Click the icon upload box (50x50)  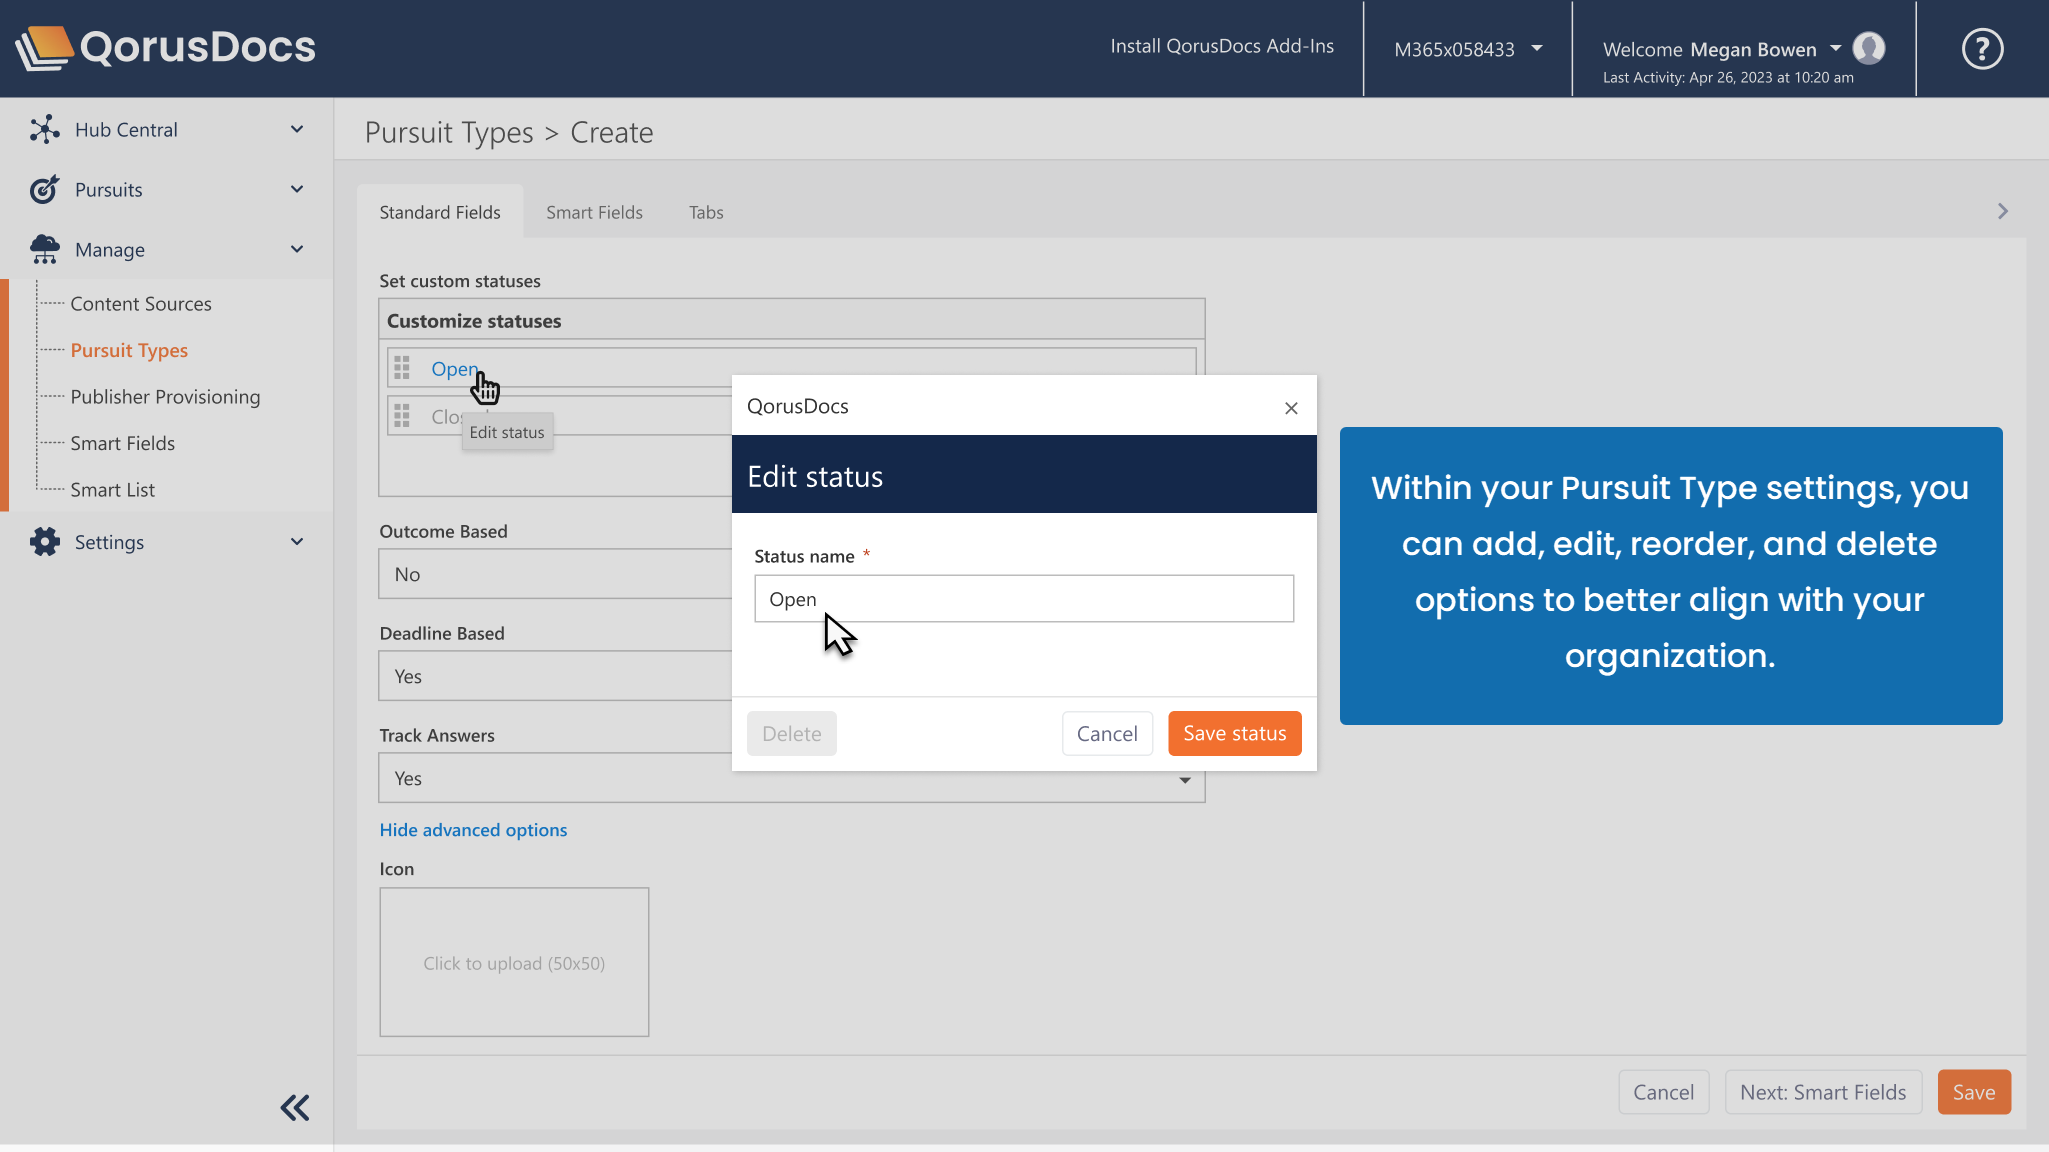(514, 962)
